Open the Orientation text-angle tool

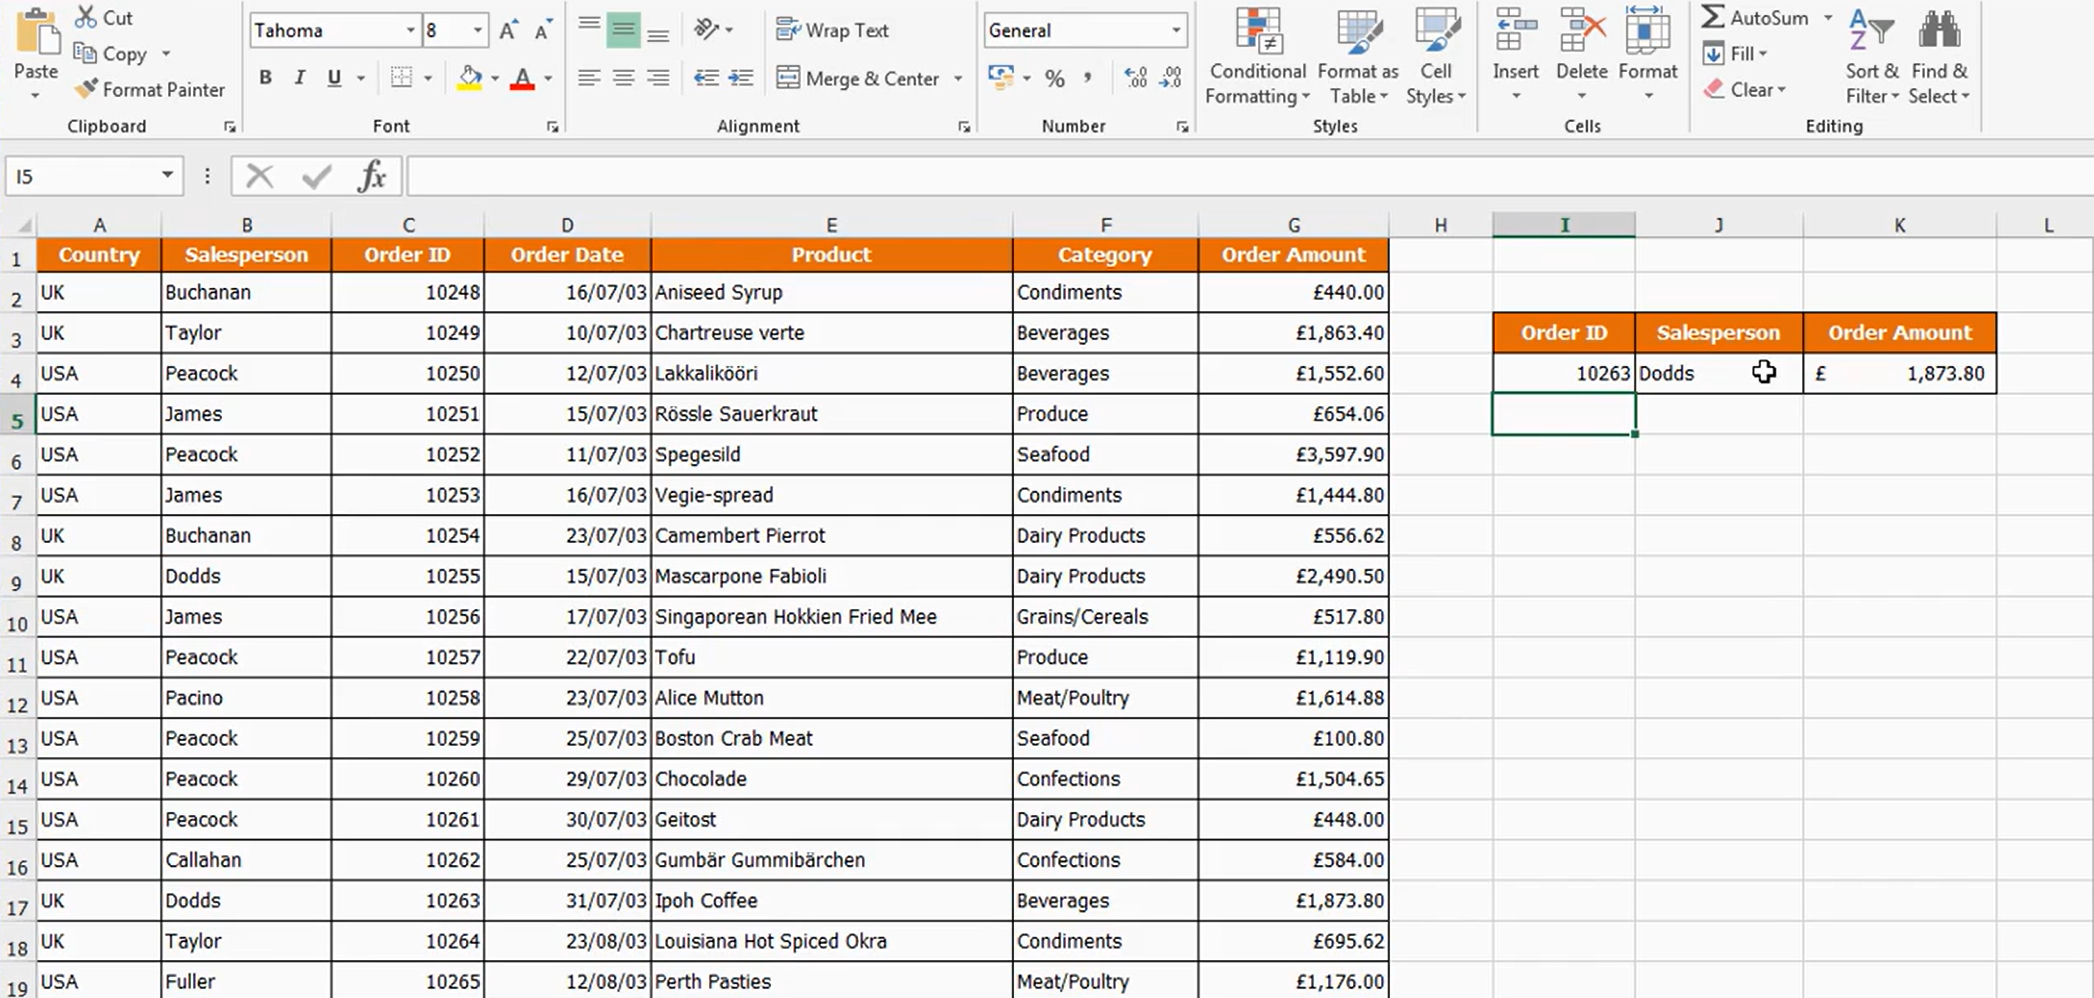point(707,30)
